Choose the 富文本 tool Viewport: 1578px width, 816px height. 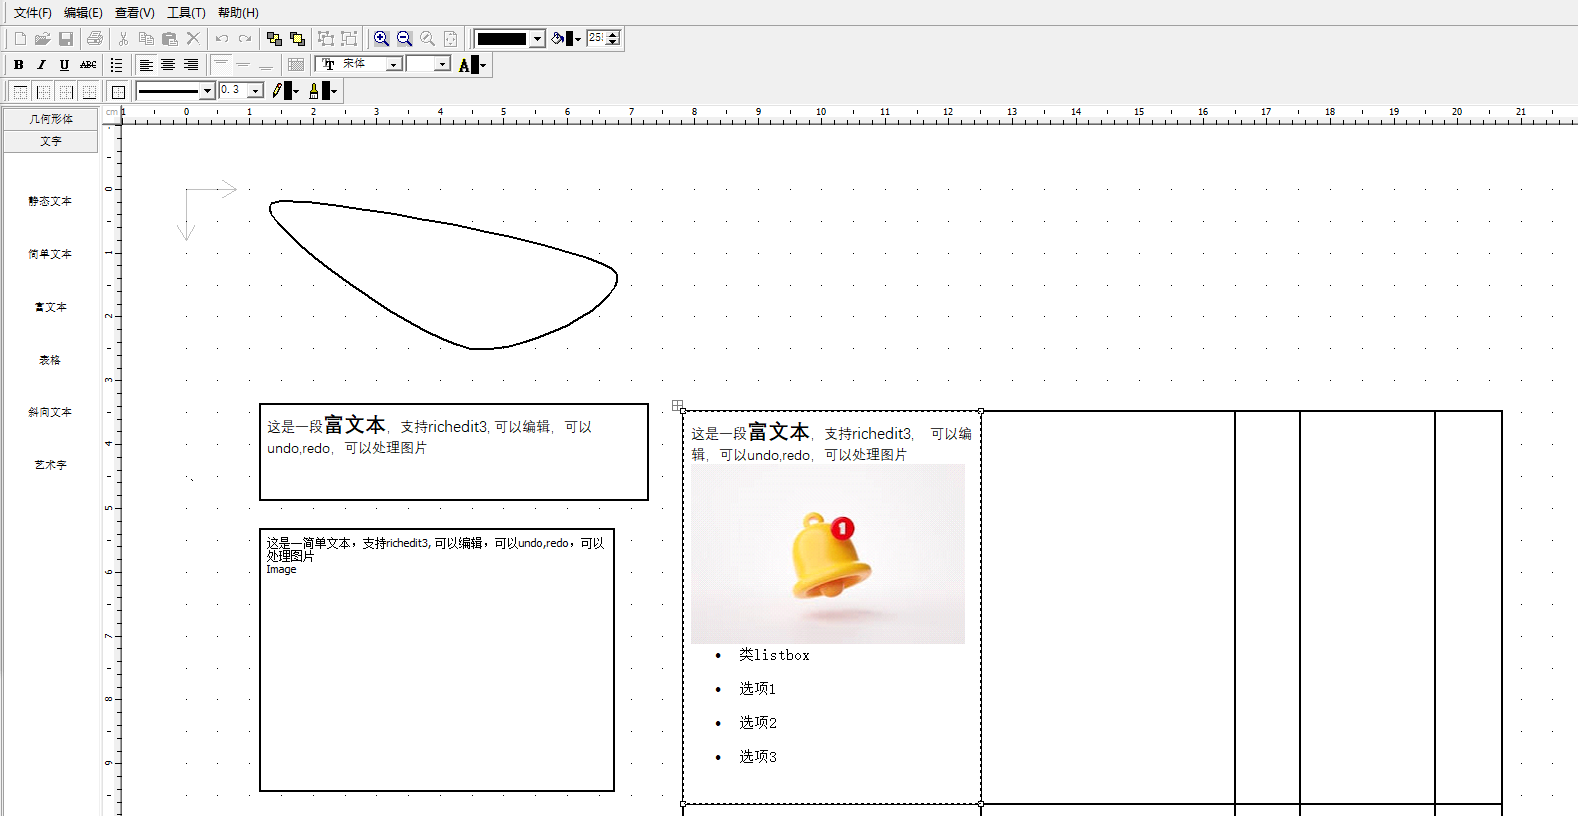click(x=50, y=307)
